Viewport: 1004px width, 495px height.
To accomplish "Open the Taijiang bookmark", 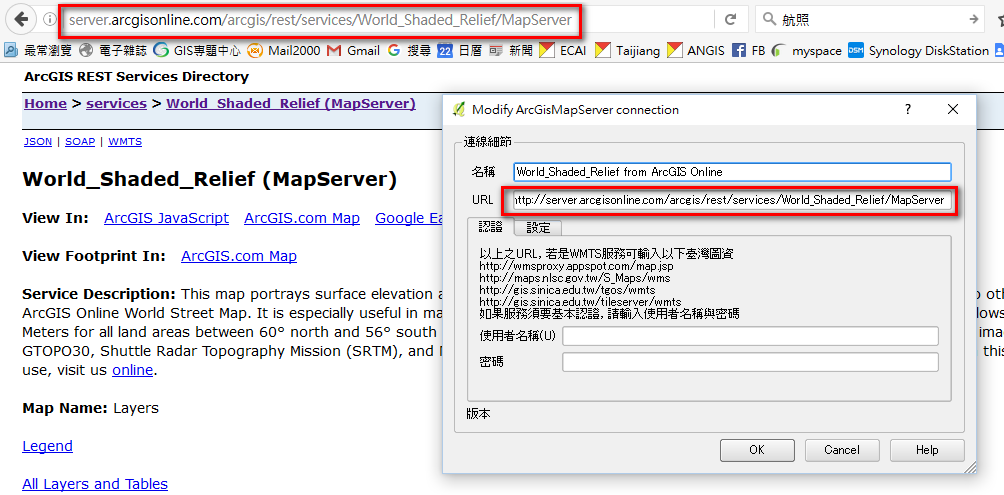I will [x=628, y=50].
